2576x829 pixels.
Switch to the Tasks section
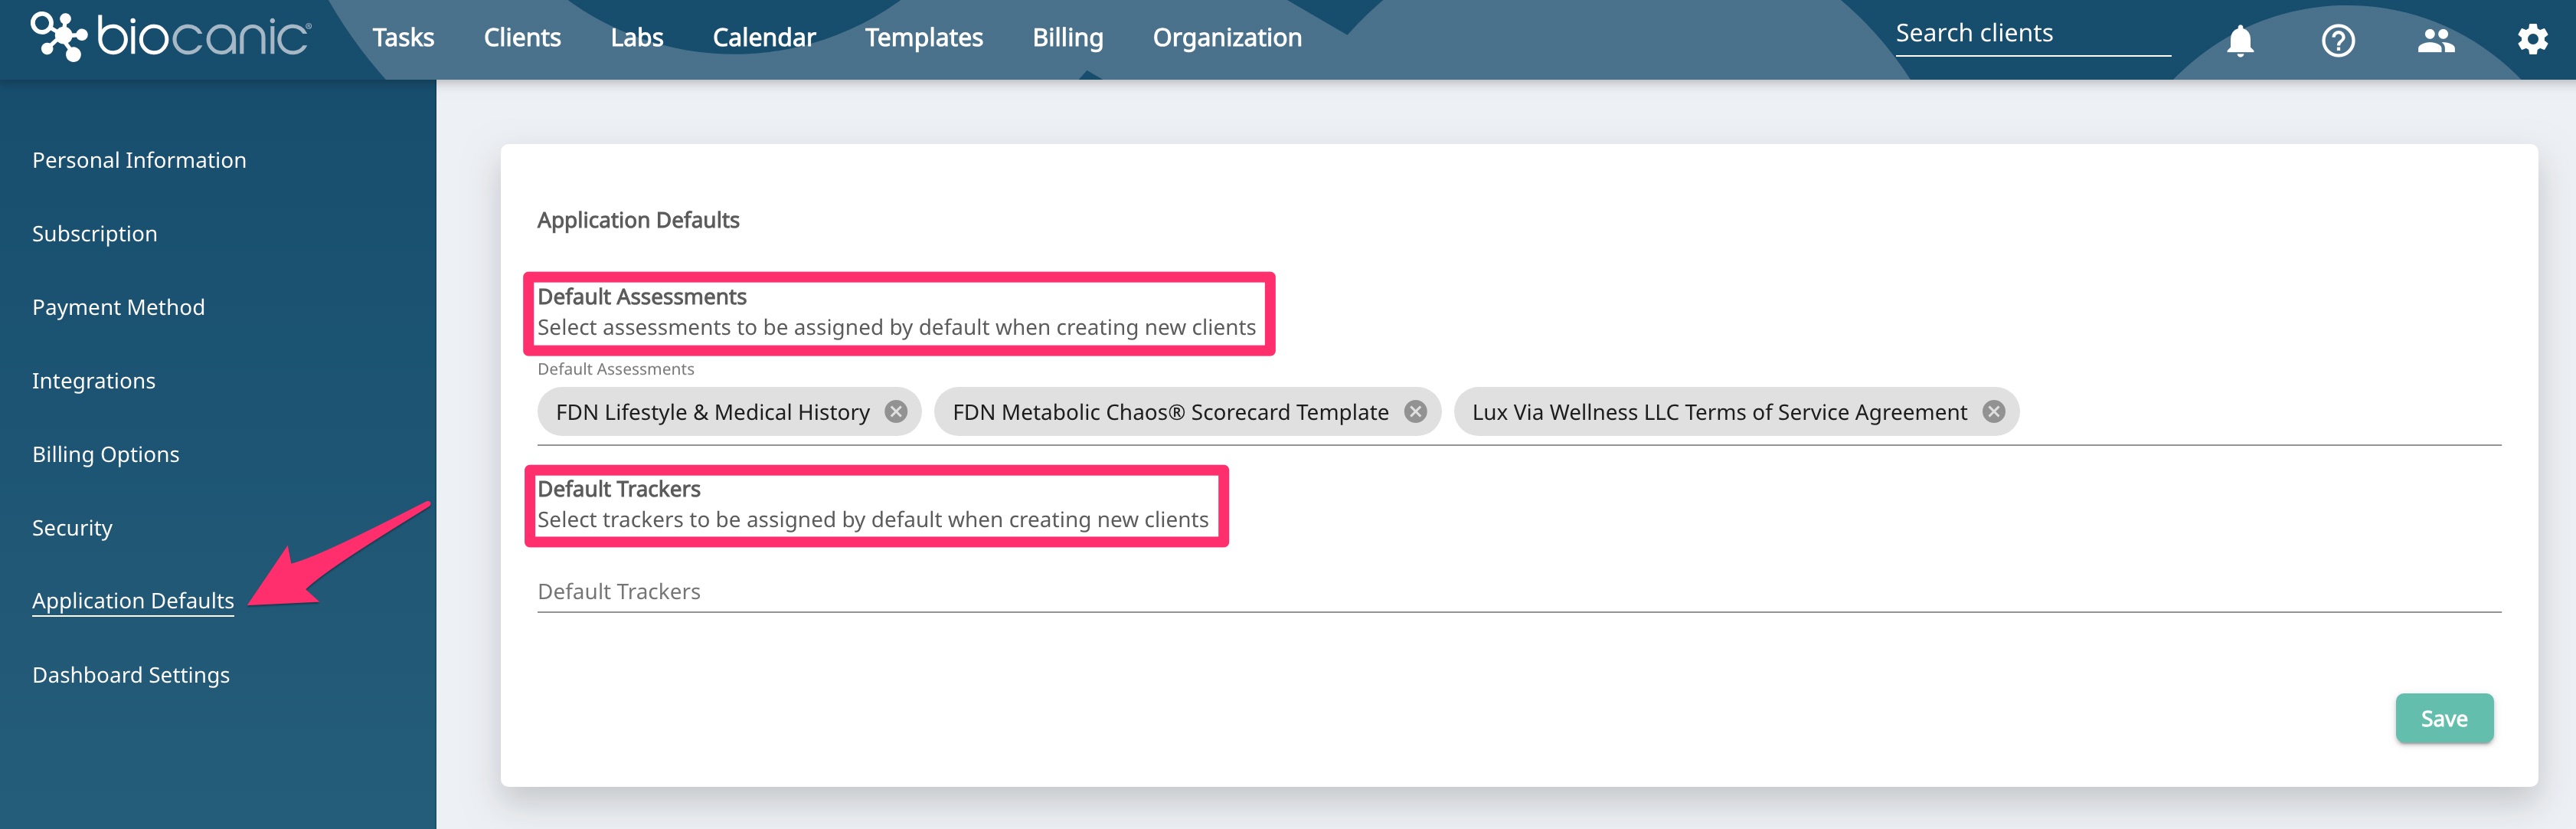point(403,37)
